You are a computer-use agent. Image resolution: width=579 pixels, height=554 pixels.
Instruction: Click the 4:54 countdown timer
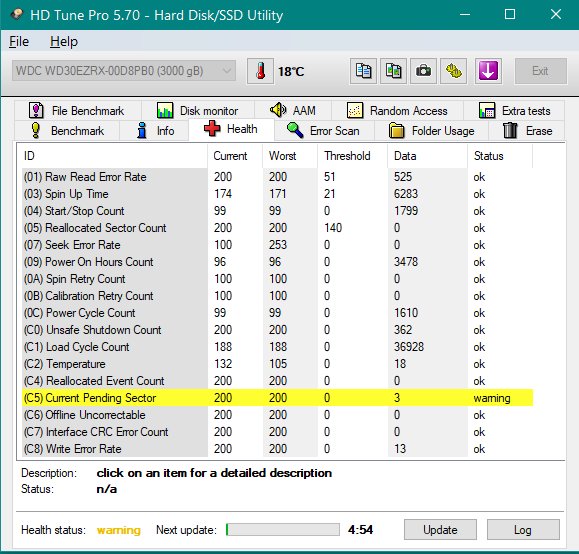360,530
